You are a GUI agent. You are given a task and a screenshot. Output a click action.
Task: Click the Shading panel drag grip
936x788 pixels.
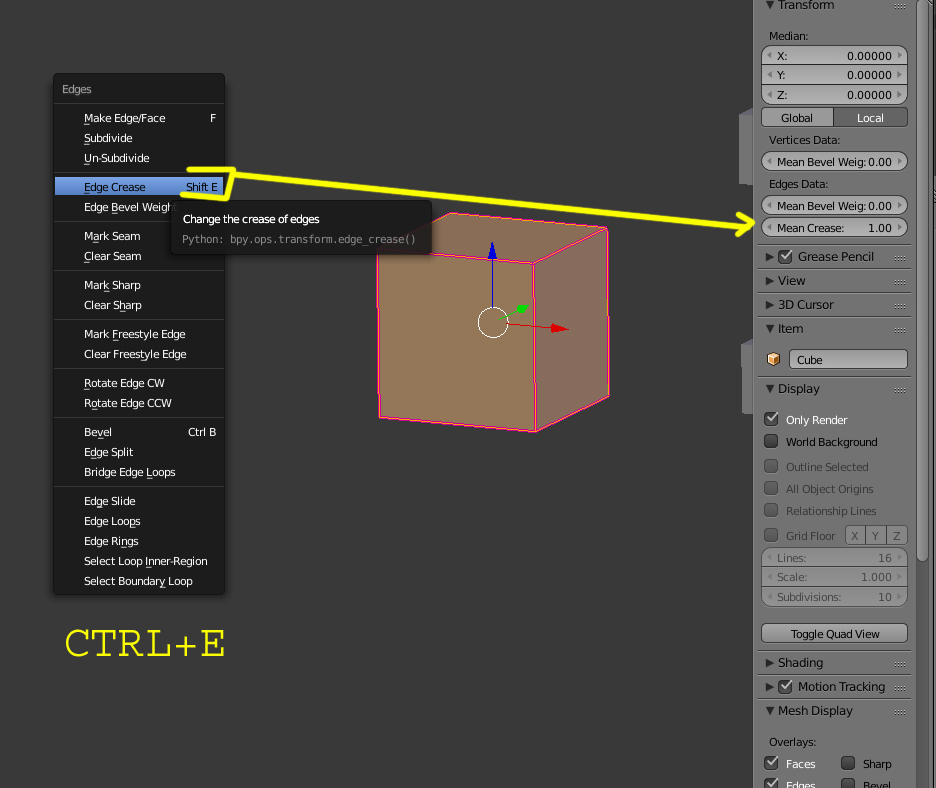click(900, 664)
